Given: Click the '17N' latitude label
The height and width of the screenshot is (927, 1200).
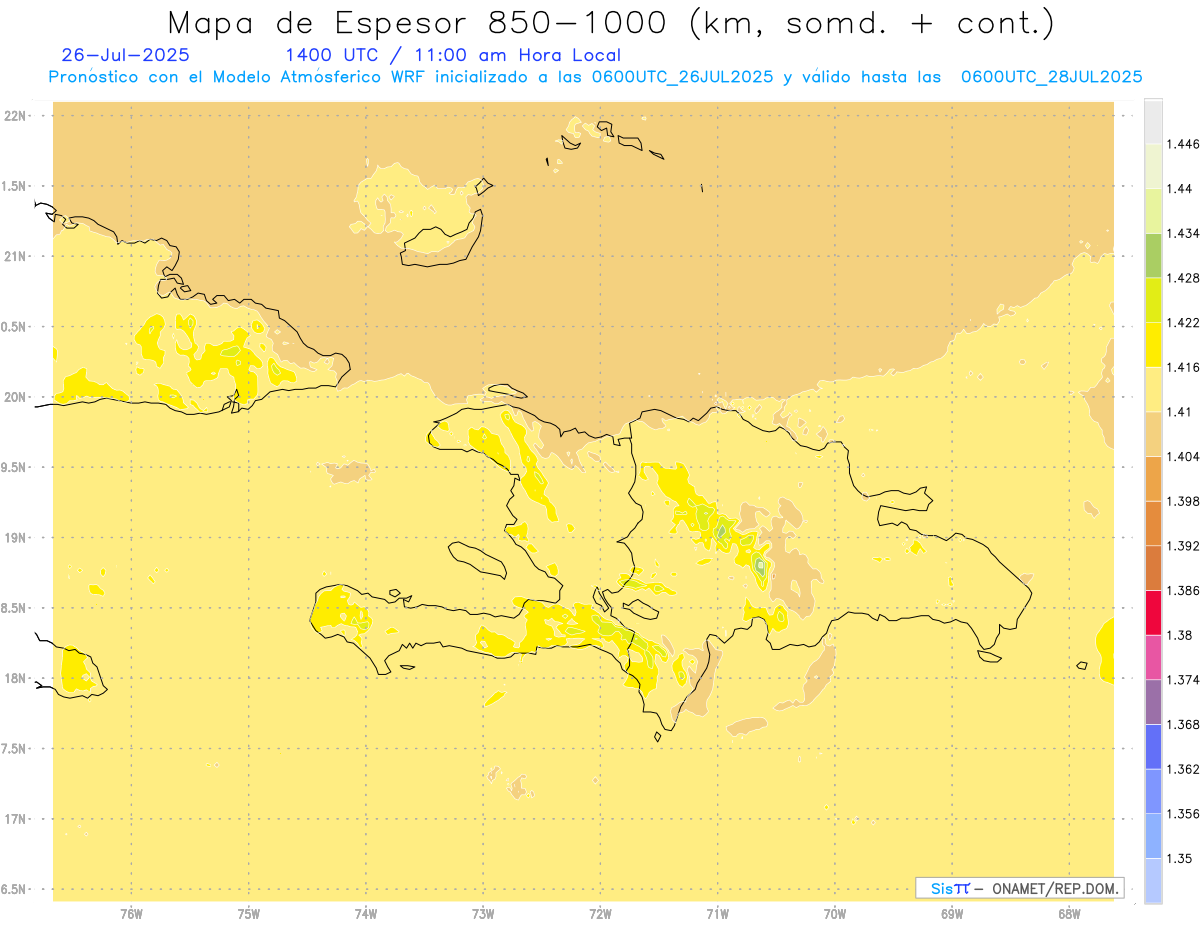Looking at the screenshot, I should click(x=16, y=819).
